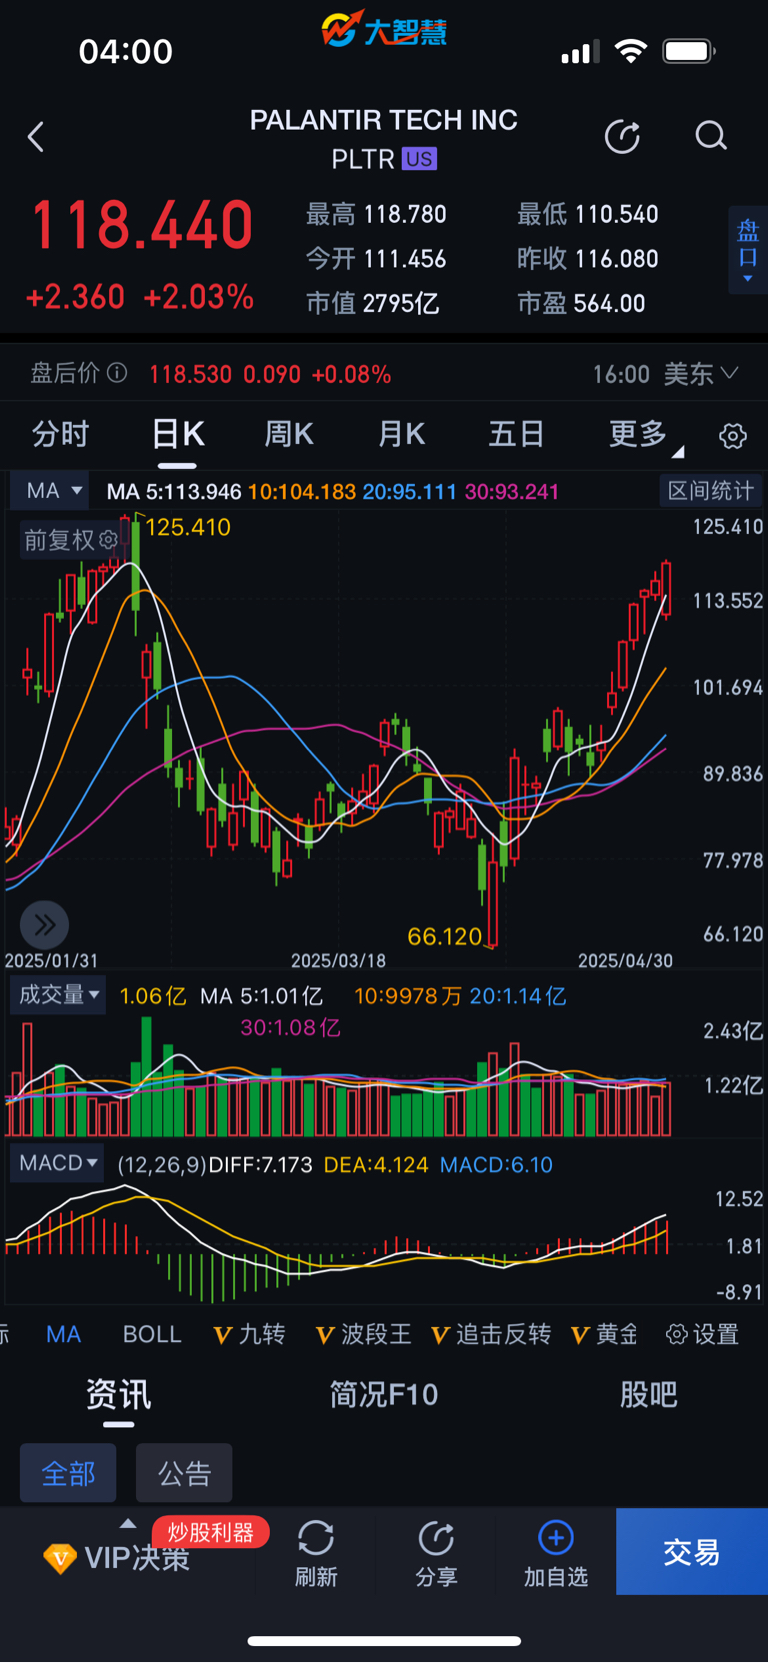768x1663 pixels.
Task: Tap the Wi-Fi status icon
Action: click(630, 50)
